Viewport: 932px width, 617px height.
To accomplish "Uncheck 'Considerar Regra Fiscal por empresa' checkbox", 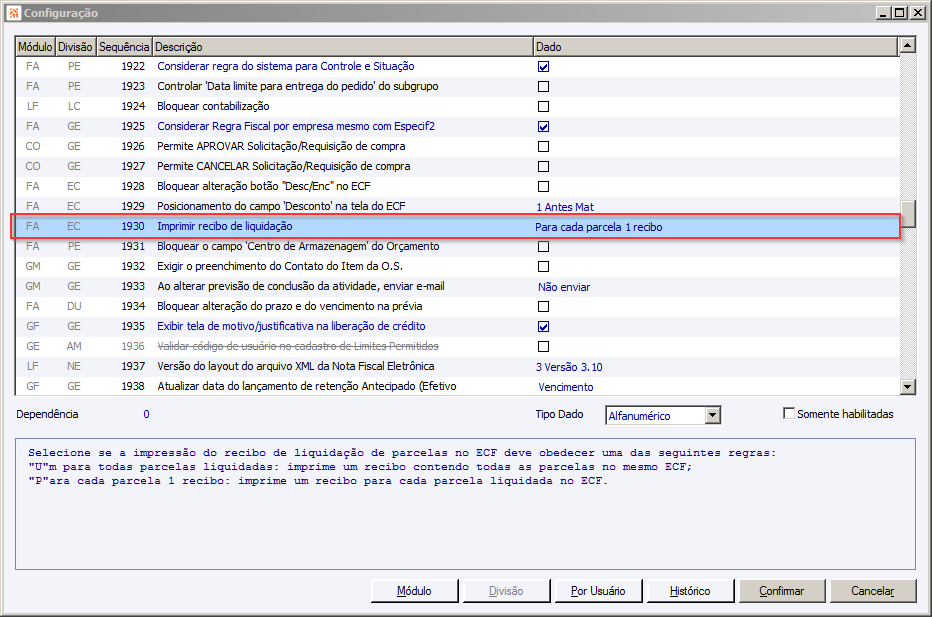I will pos(543,127).
